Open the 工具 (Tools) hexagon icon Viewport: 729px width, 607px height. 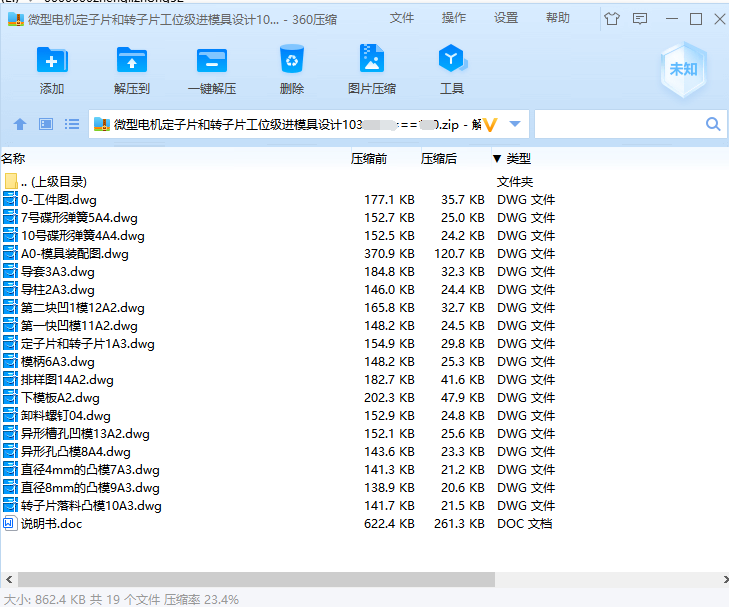pos(452,59)
